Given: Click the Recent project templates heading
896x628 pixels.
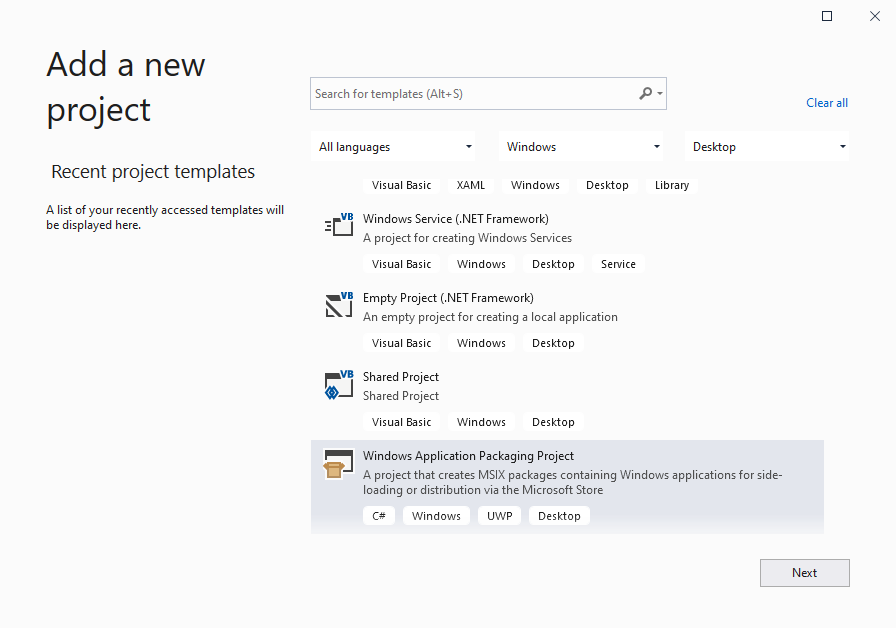Looking at the screenshot, I should coord(153,171).
